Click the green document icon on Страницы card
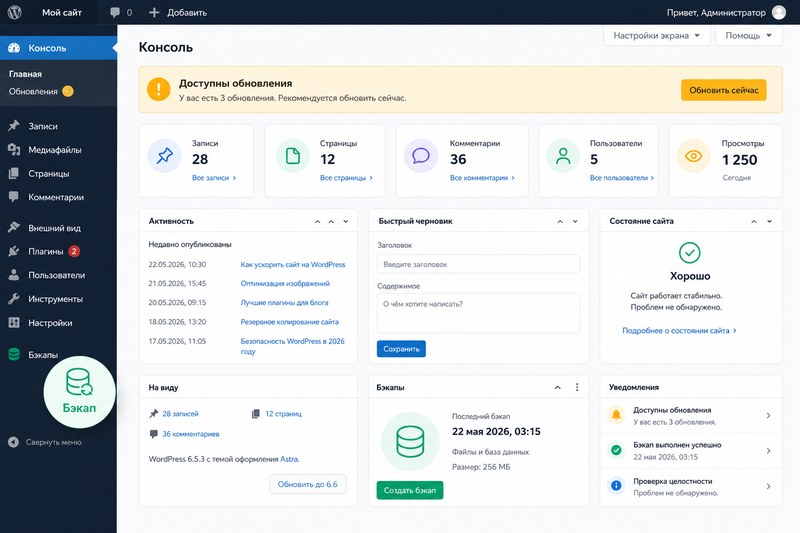 pos(293,156)
